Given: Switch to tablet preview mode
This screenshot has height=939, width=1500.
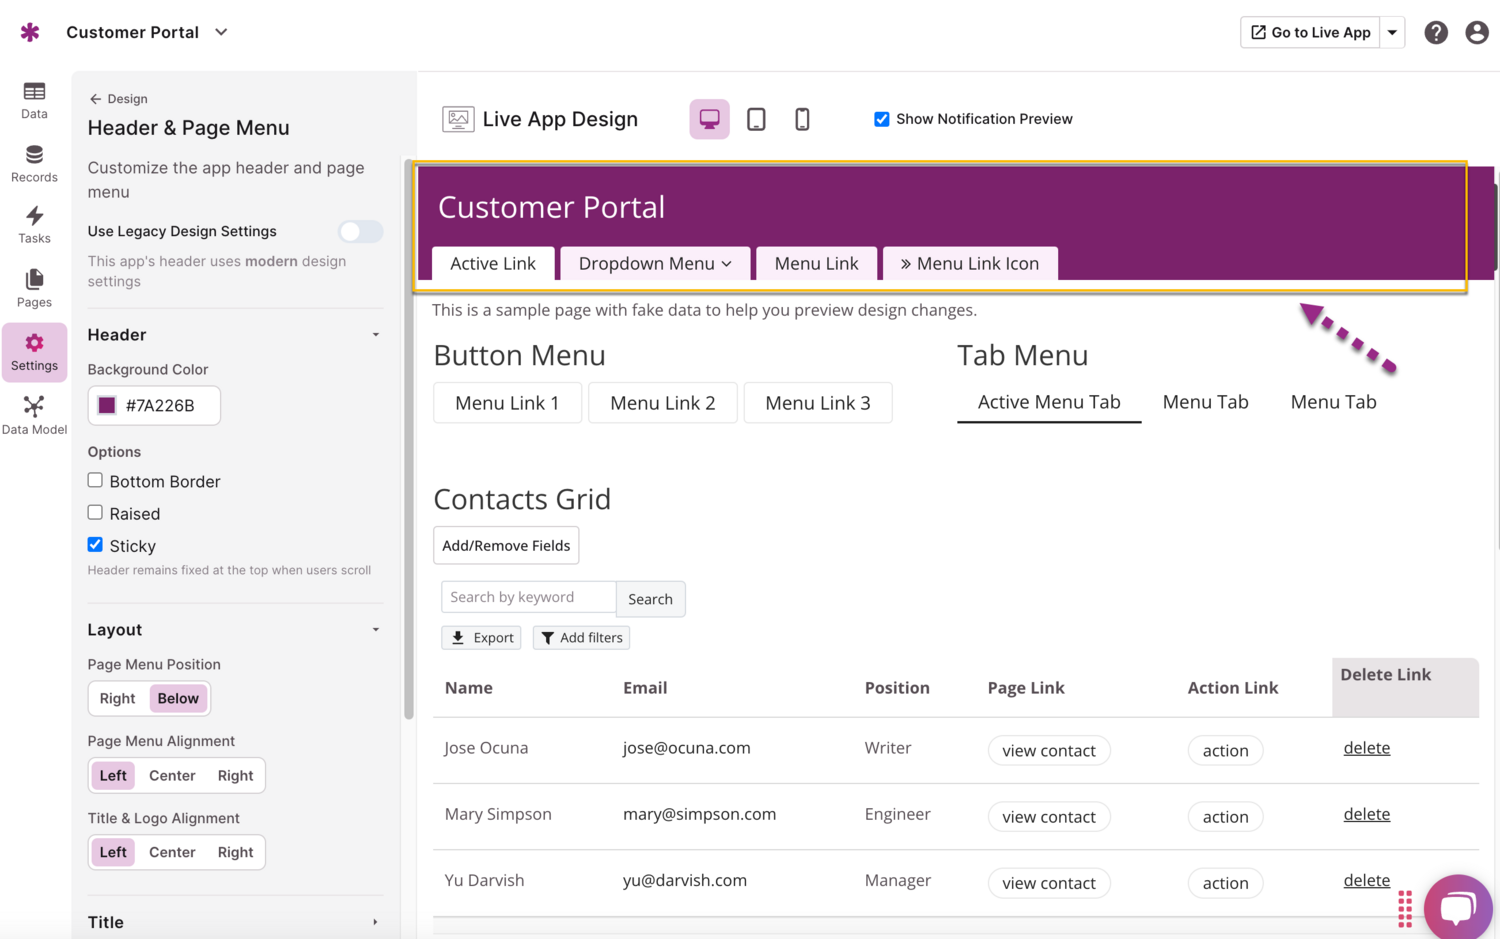Looking at the screenshot, I should (x=756, y=119).
